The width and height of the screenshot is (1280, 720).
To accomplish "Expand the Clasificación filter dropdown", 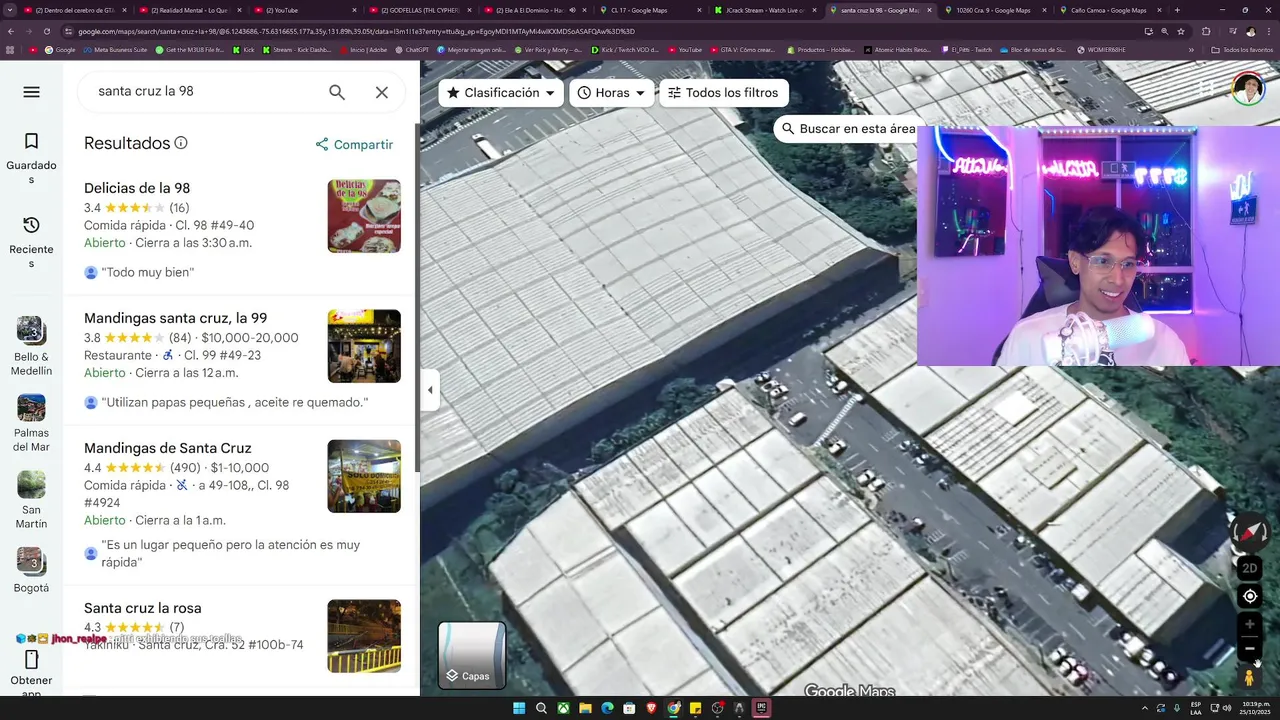I will (x=501, y=92).
